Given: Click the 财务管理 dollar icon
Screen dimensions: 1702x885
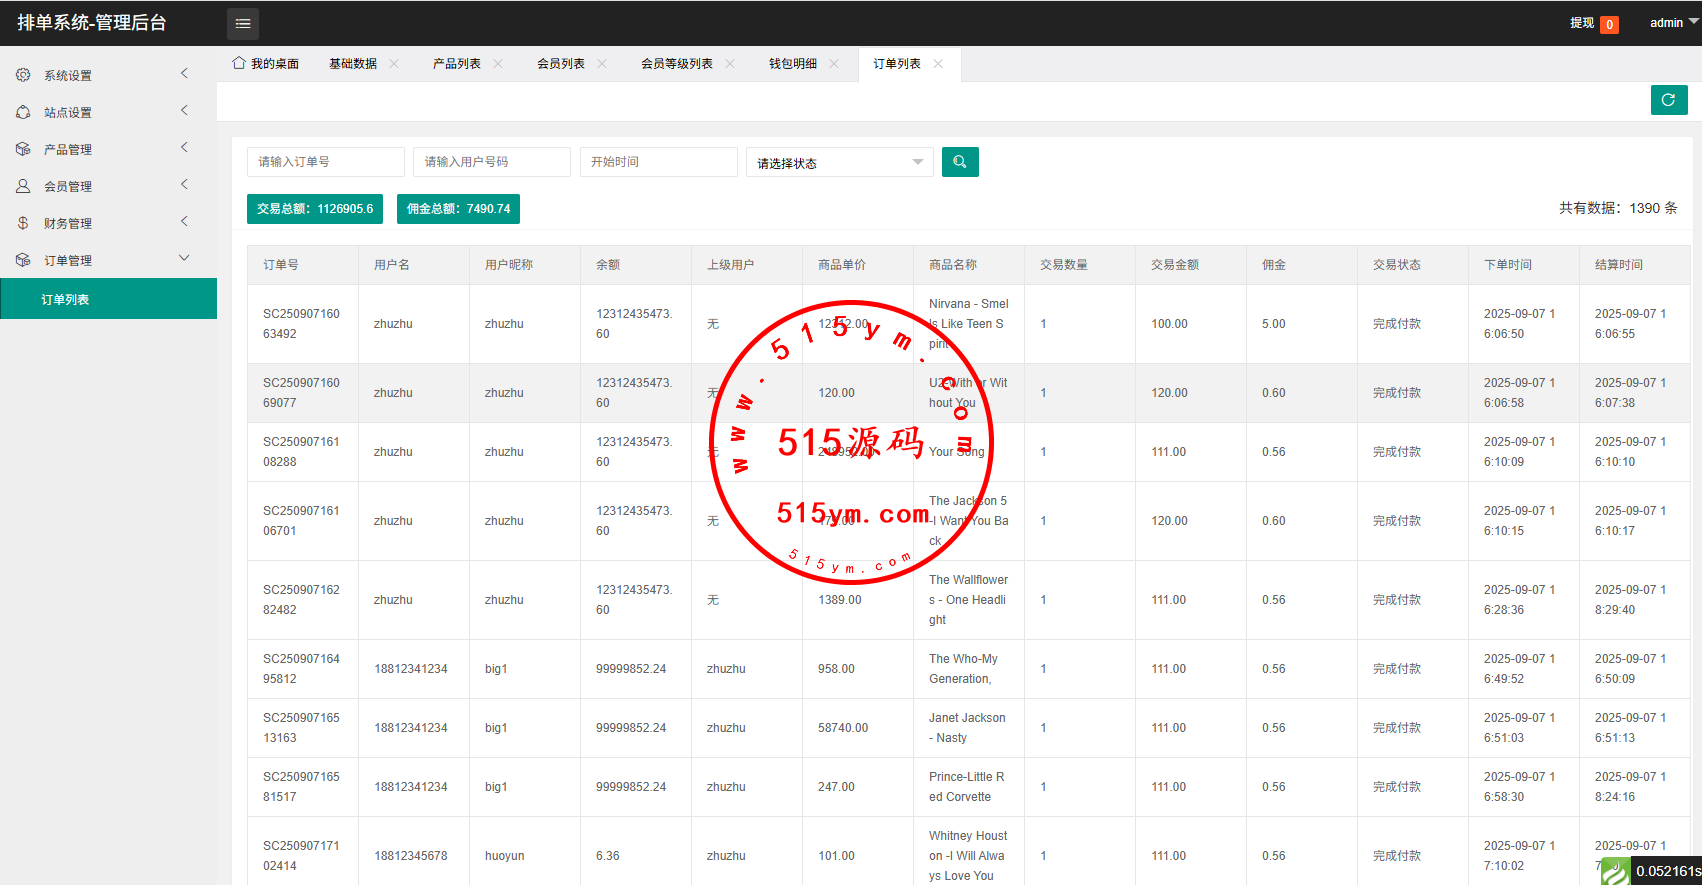Looking at the screenshot, I should pos(23,223).
